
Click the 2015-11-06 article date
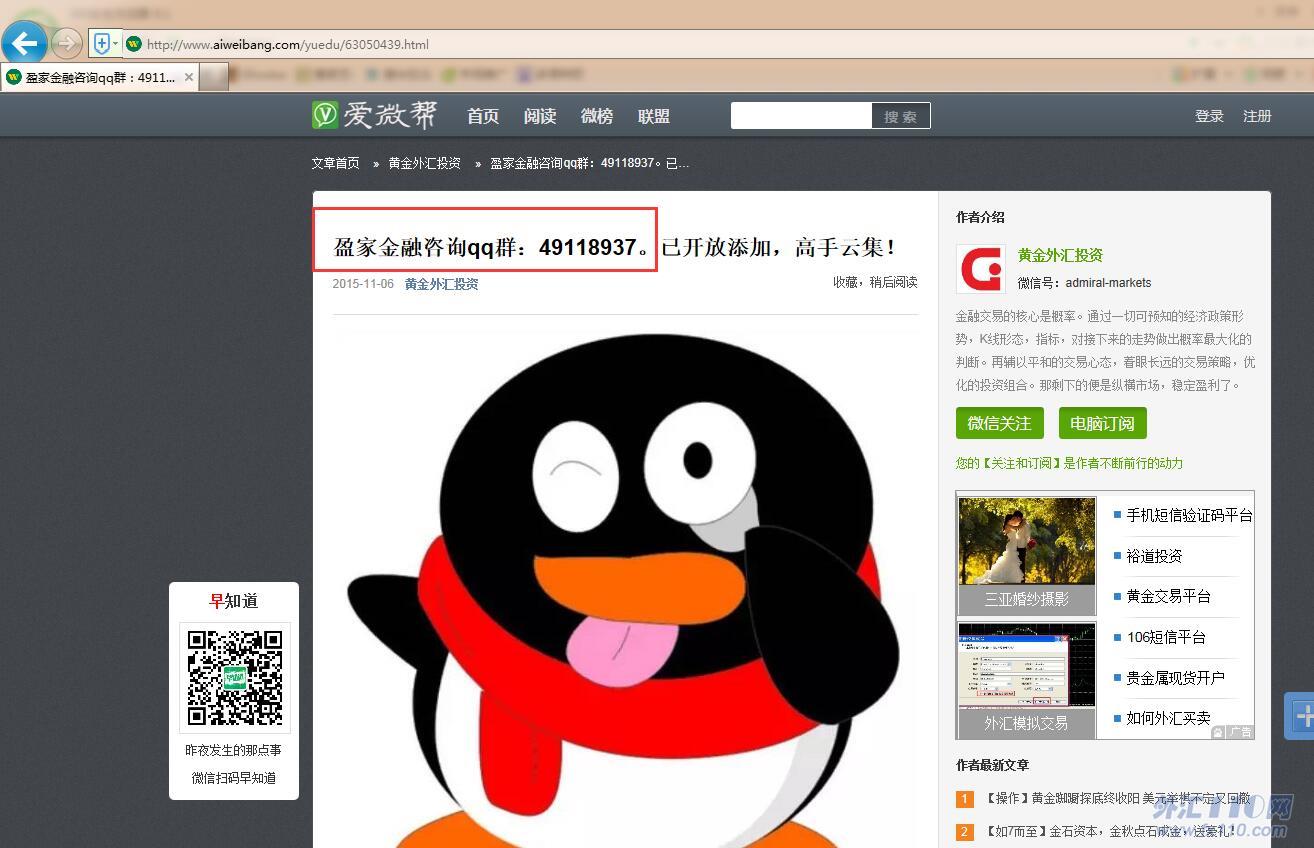pyautogui.click(x=363, y=284)
